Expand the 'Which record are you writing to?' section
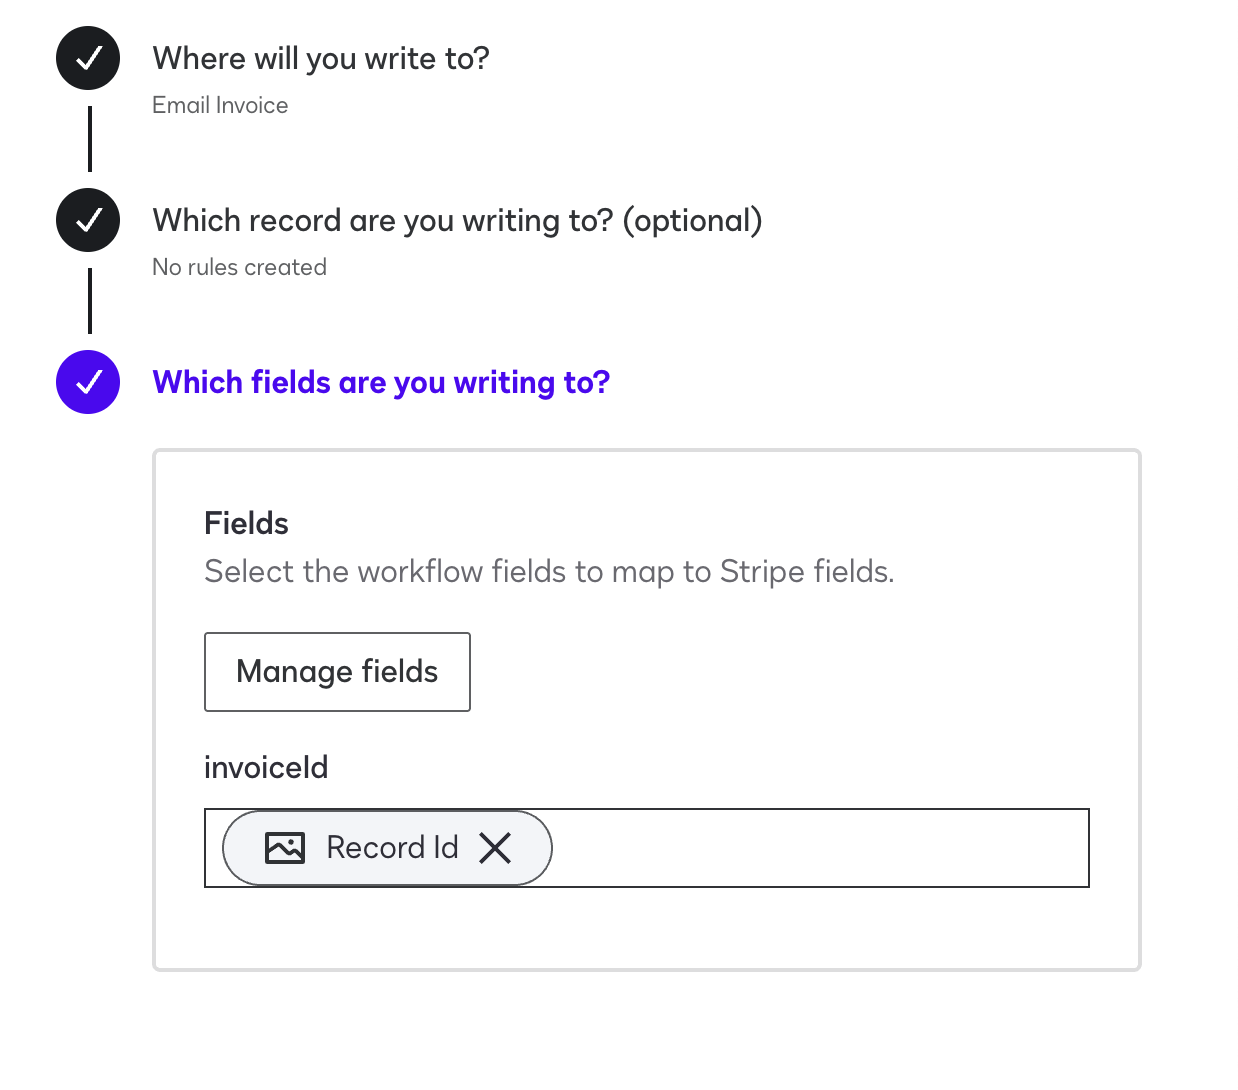 (457, 220)
